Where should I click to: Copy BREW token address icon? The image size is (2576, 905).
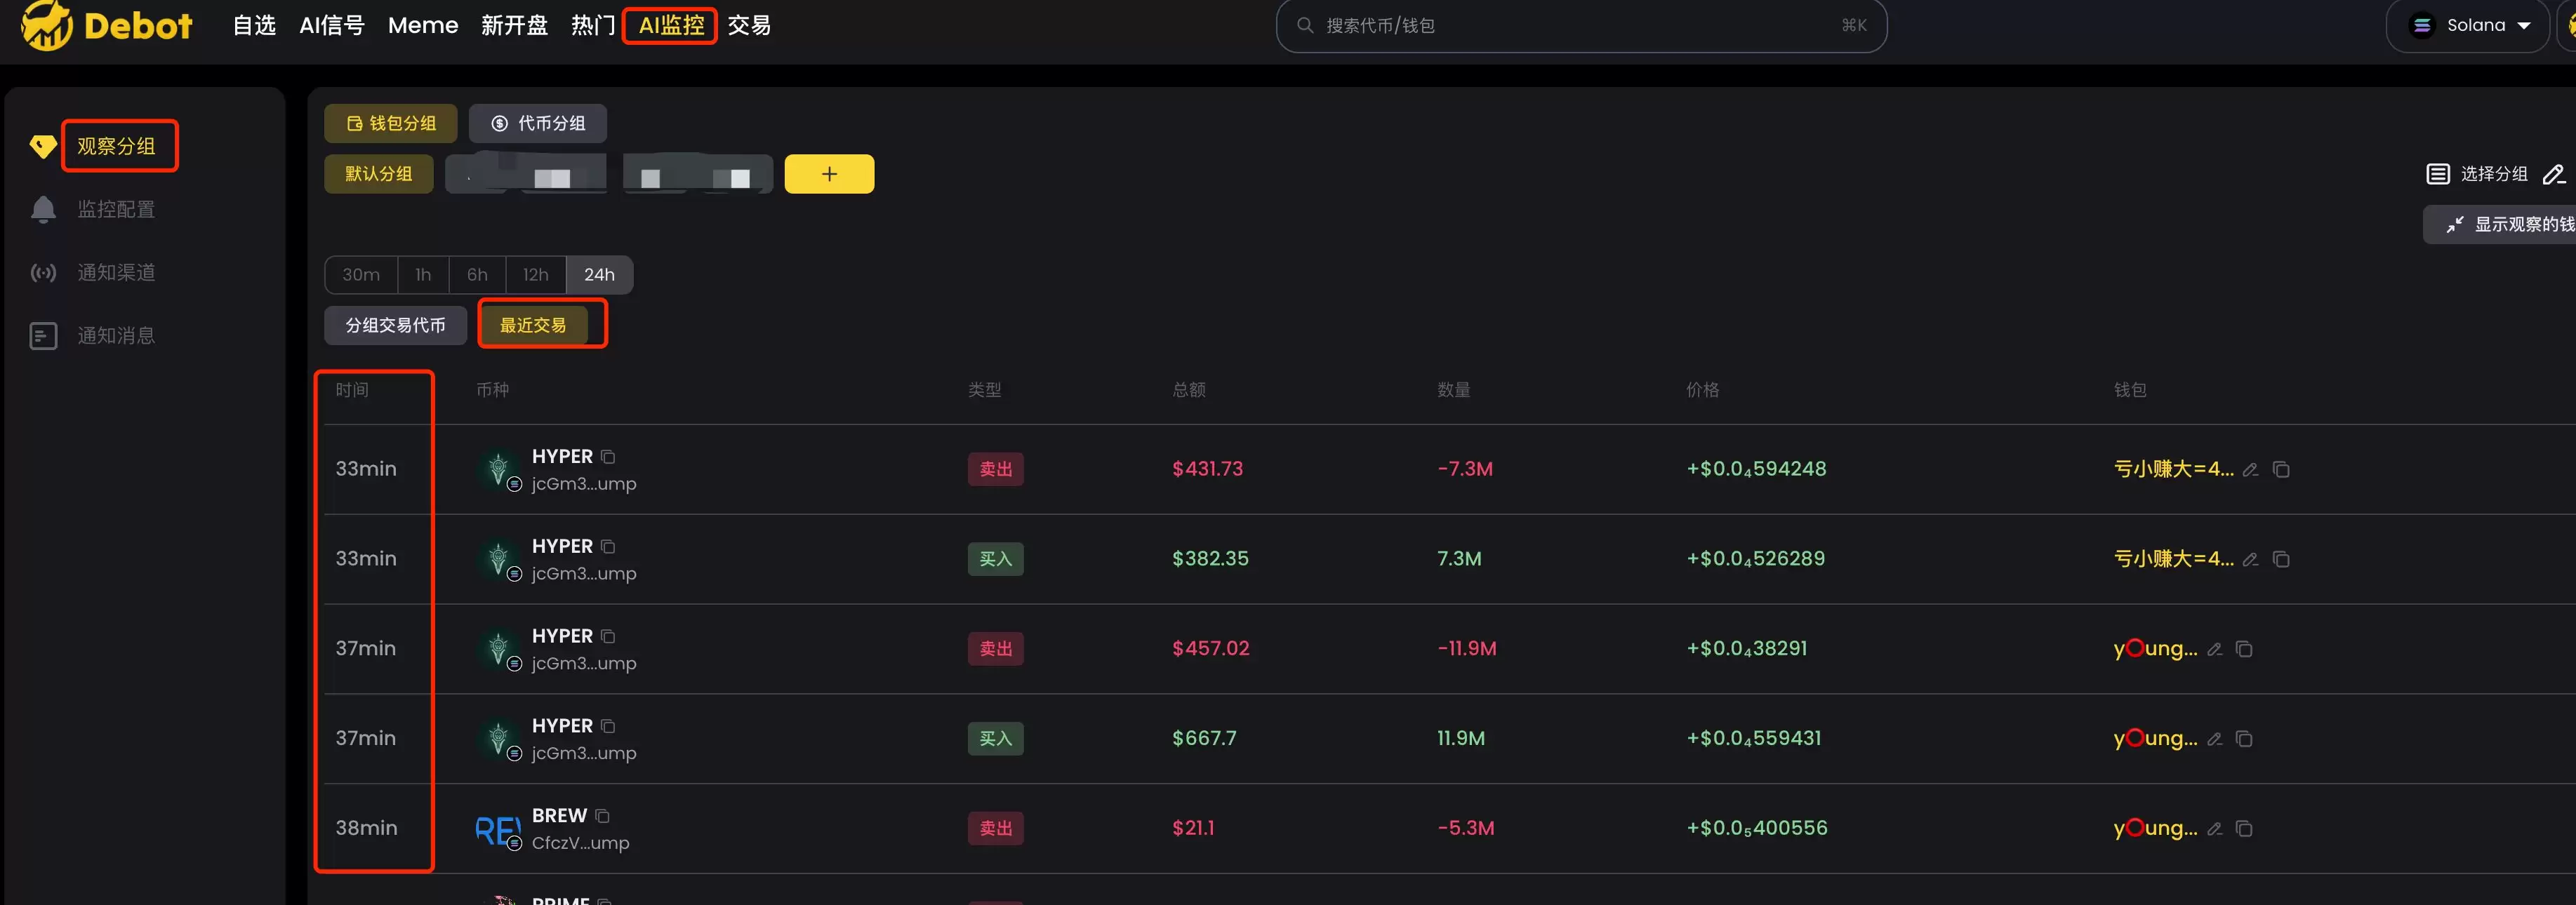(x=602, y=816)
